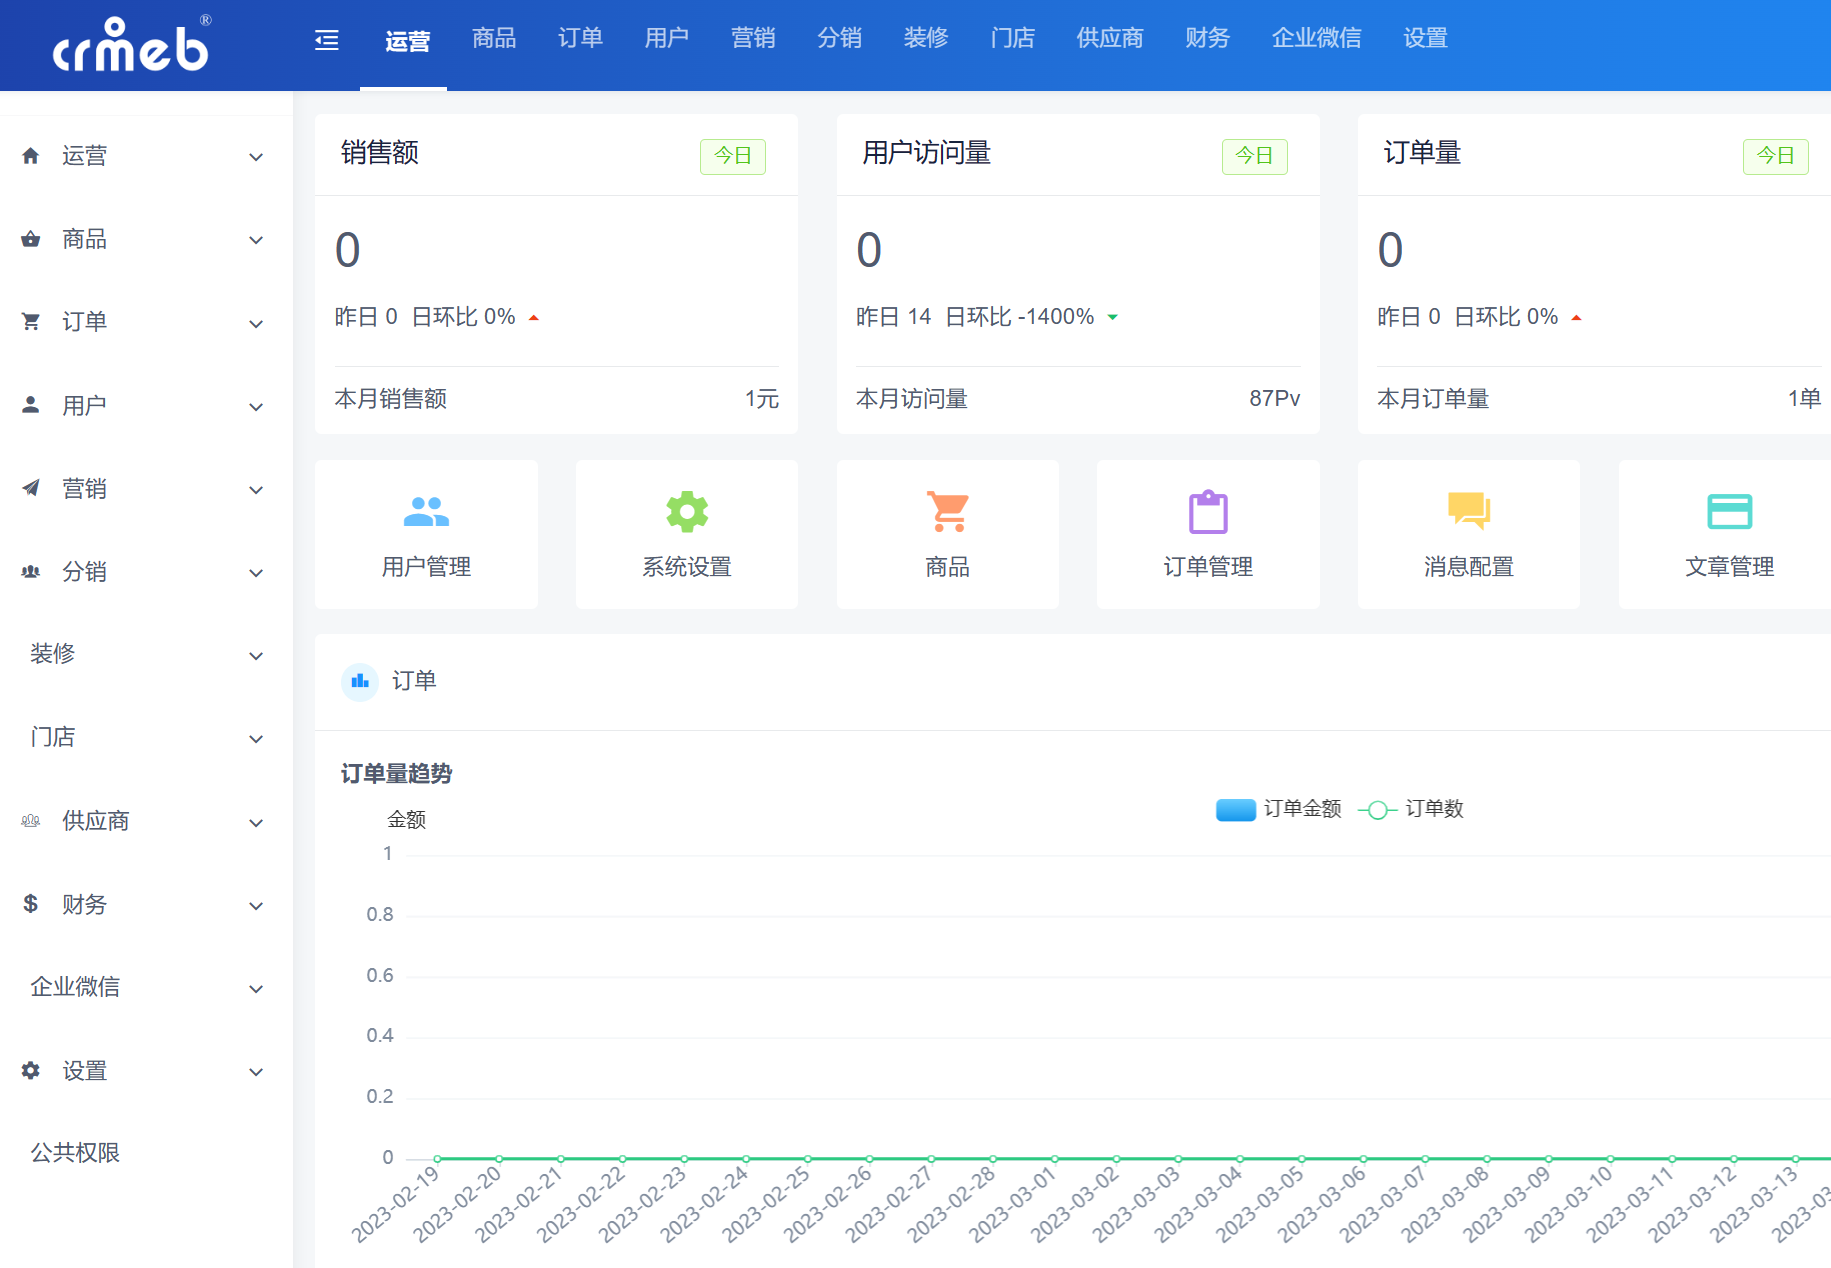Click the 本月销售额 1元 value
Viewport: 1831px width, 1268px height.
761,399
